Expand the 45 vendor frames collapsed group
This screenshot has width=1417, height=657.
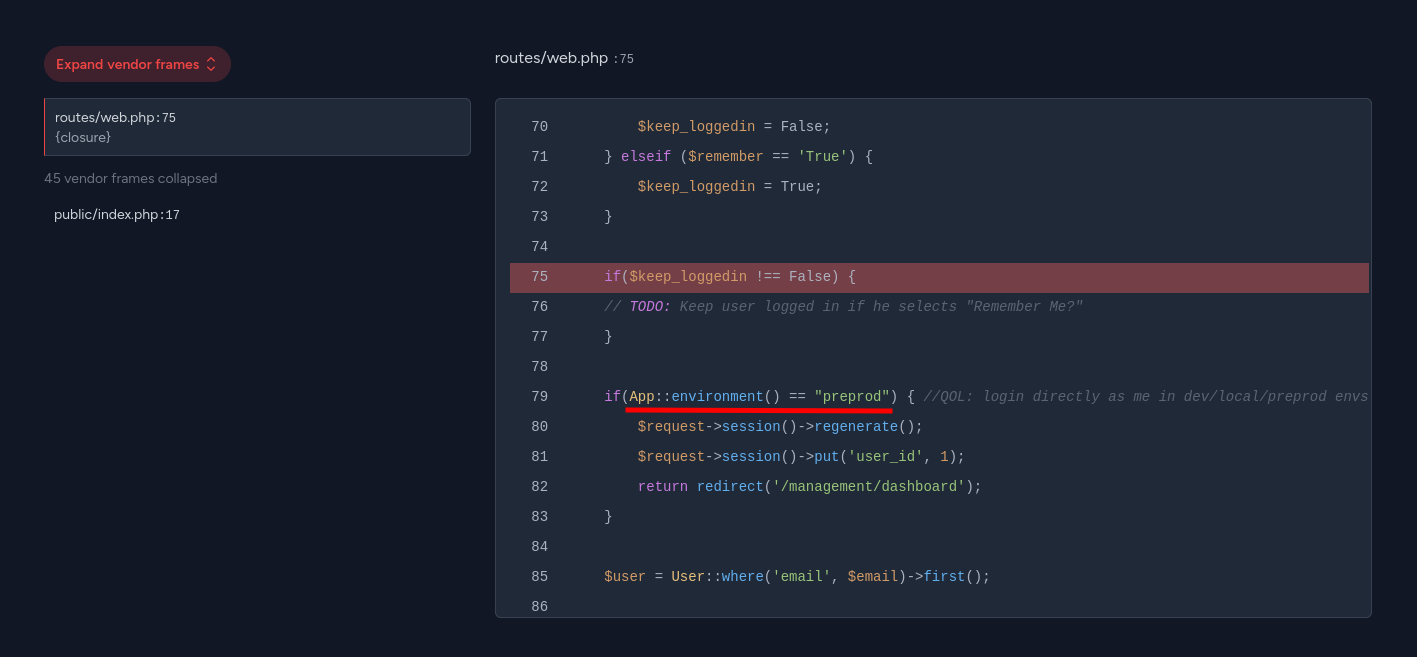130,179
